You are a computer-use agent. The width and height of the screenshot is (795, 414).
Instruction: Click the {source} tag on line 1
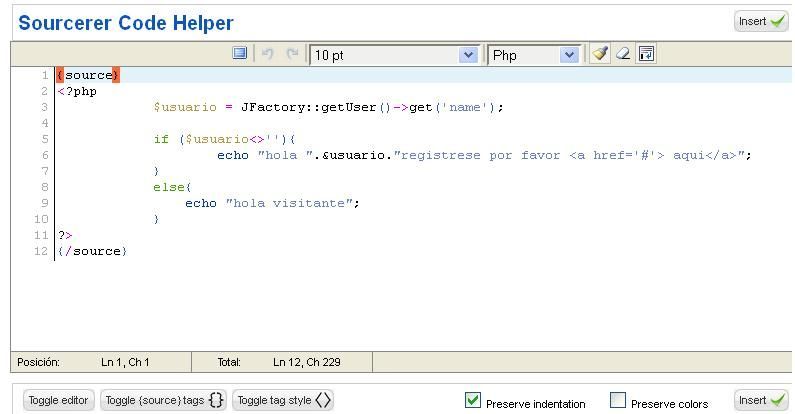tap(88, 75)
